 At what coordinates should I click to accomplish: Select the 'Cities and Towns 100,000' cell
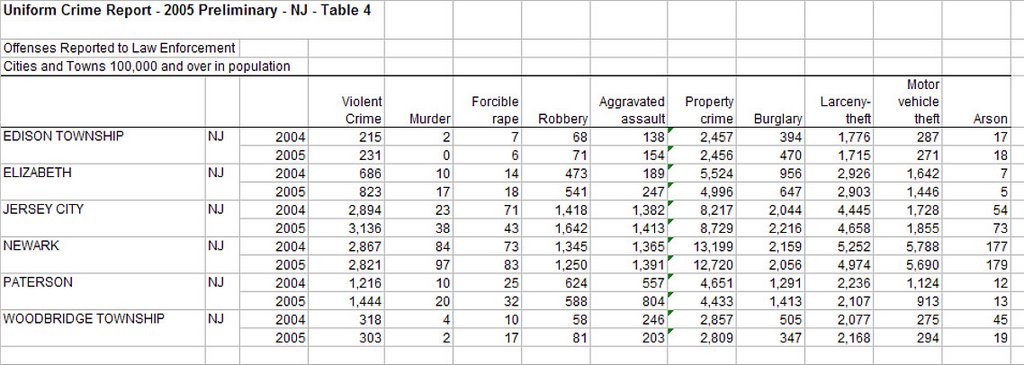pyautogui.click(x=147, y=67)
